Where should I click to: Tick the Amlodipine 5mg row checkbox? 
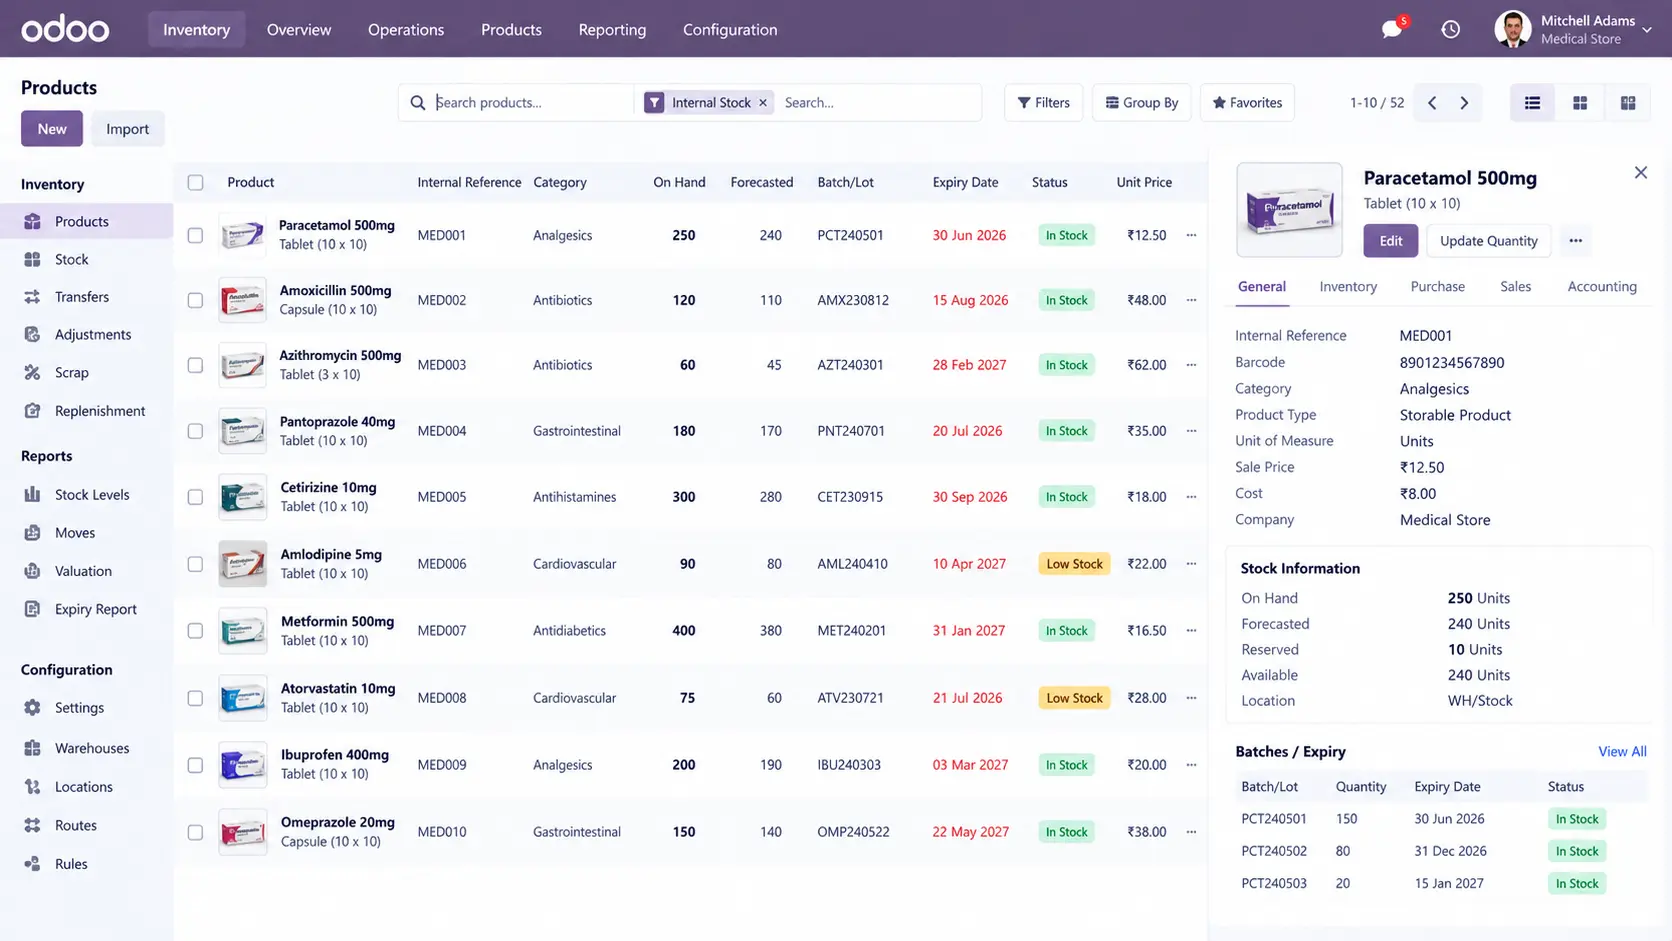(195, 564)
